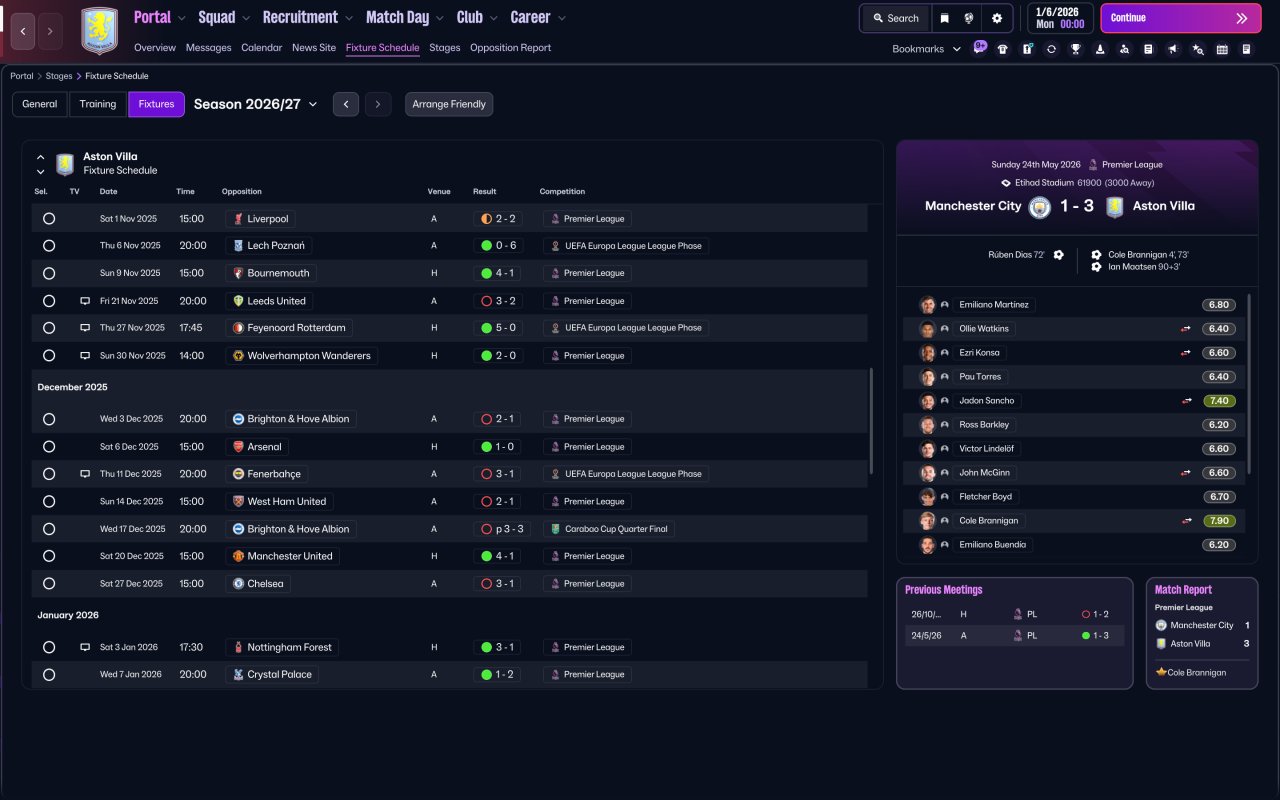Click the player ratings list scrollbar

point(1249,384)
